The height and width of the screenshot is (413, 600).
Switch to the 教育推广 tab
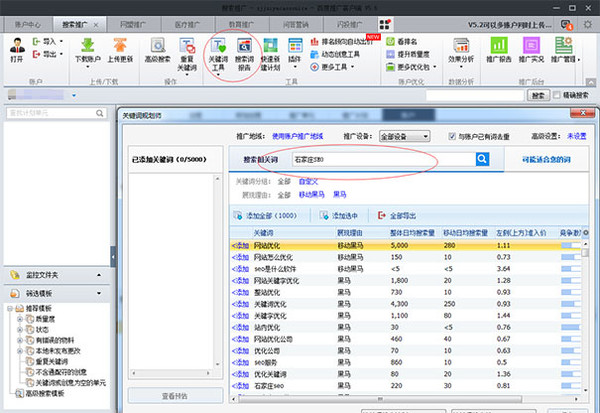pyautogui.click(x=241, y=24)
